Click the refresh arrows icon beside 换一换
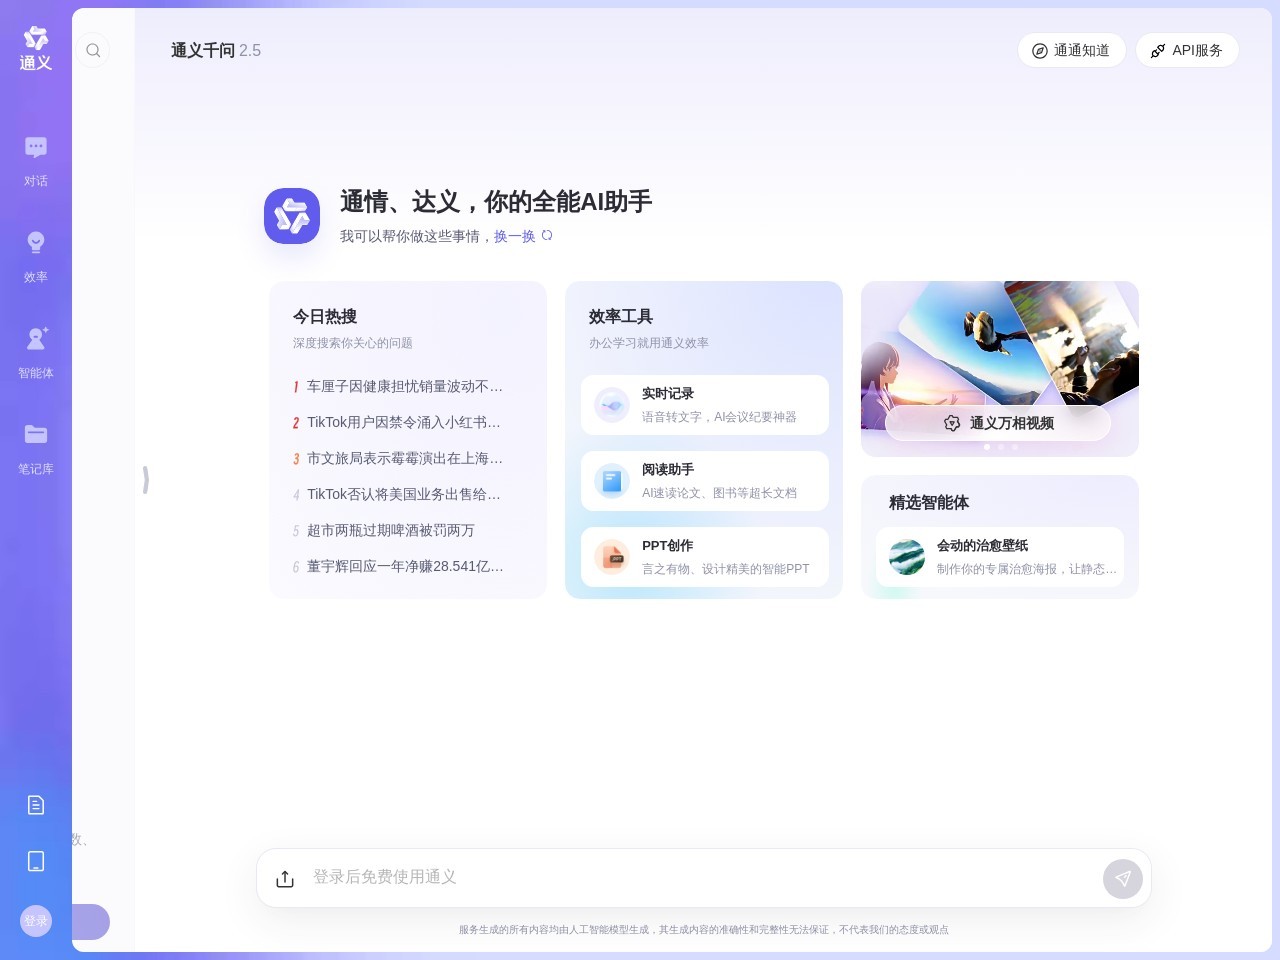 point(547,236)
